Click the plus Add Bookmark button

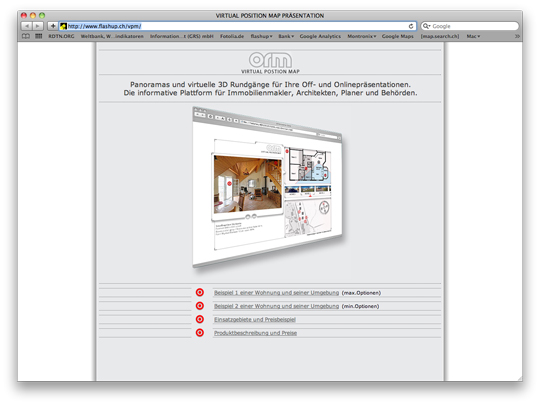click(x=53, y=26)
